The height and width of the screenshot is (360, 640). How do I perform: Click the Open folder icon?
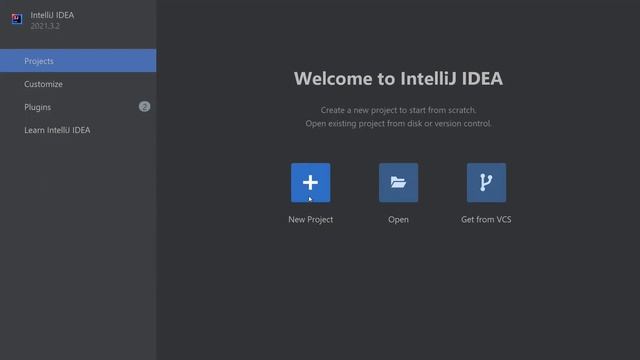[x=398, y=182]
